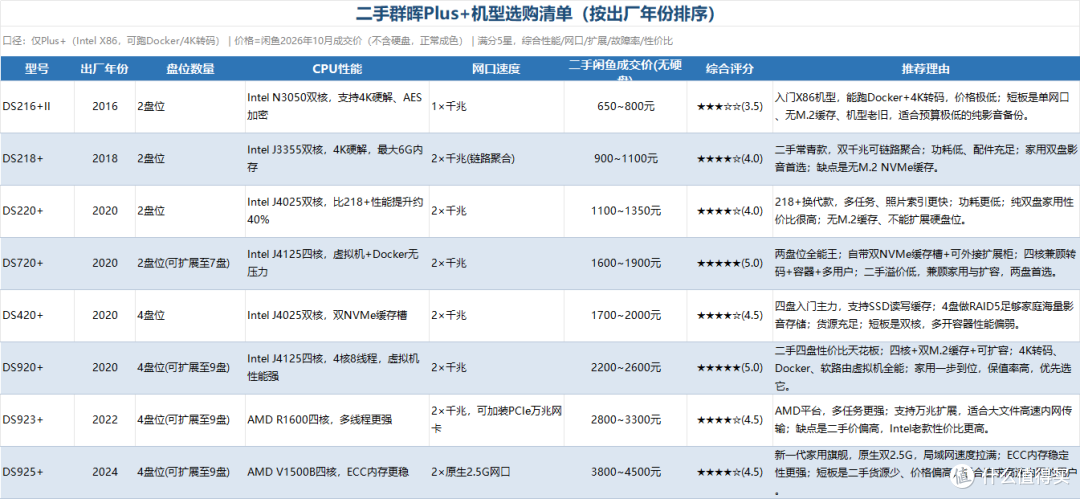This screenshot has height=499, width=1080.
Task: Select the DS420+ 4.5 rating cell
Action: (730, 316)
